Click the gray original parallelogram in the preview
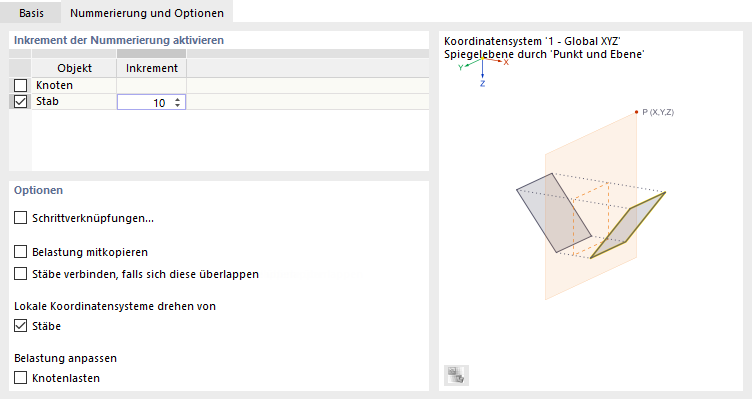 552,213
